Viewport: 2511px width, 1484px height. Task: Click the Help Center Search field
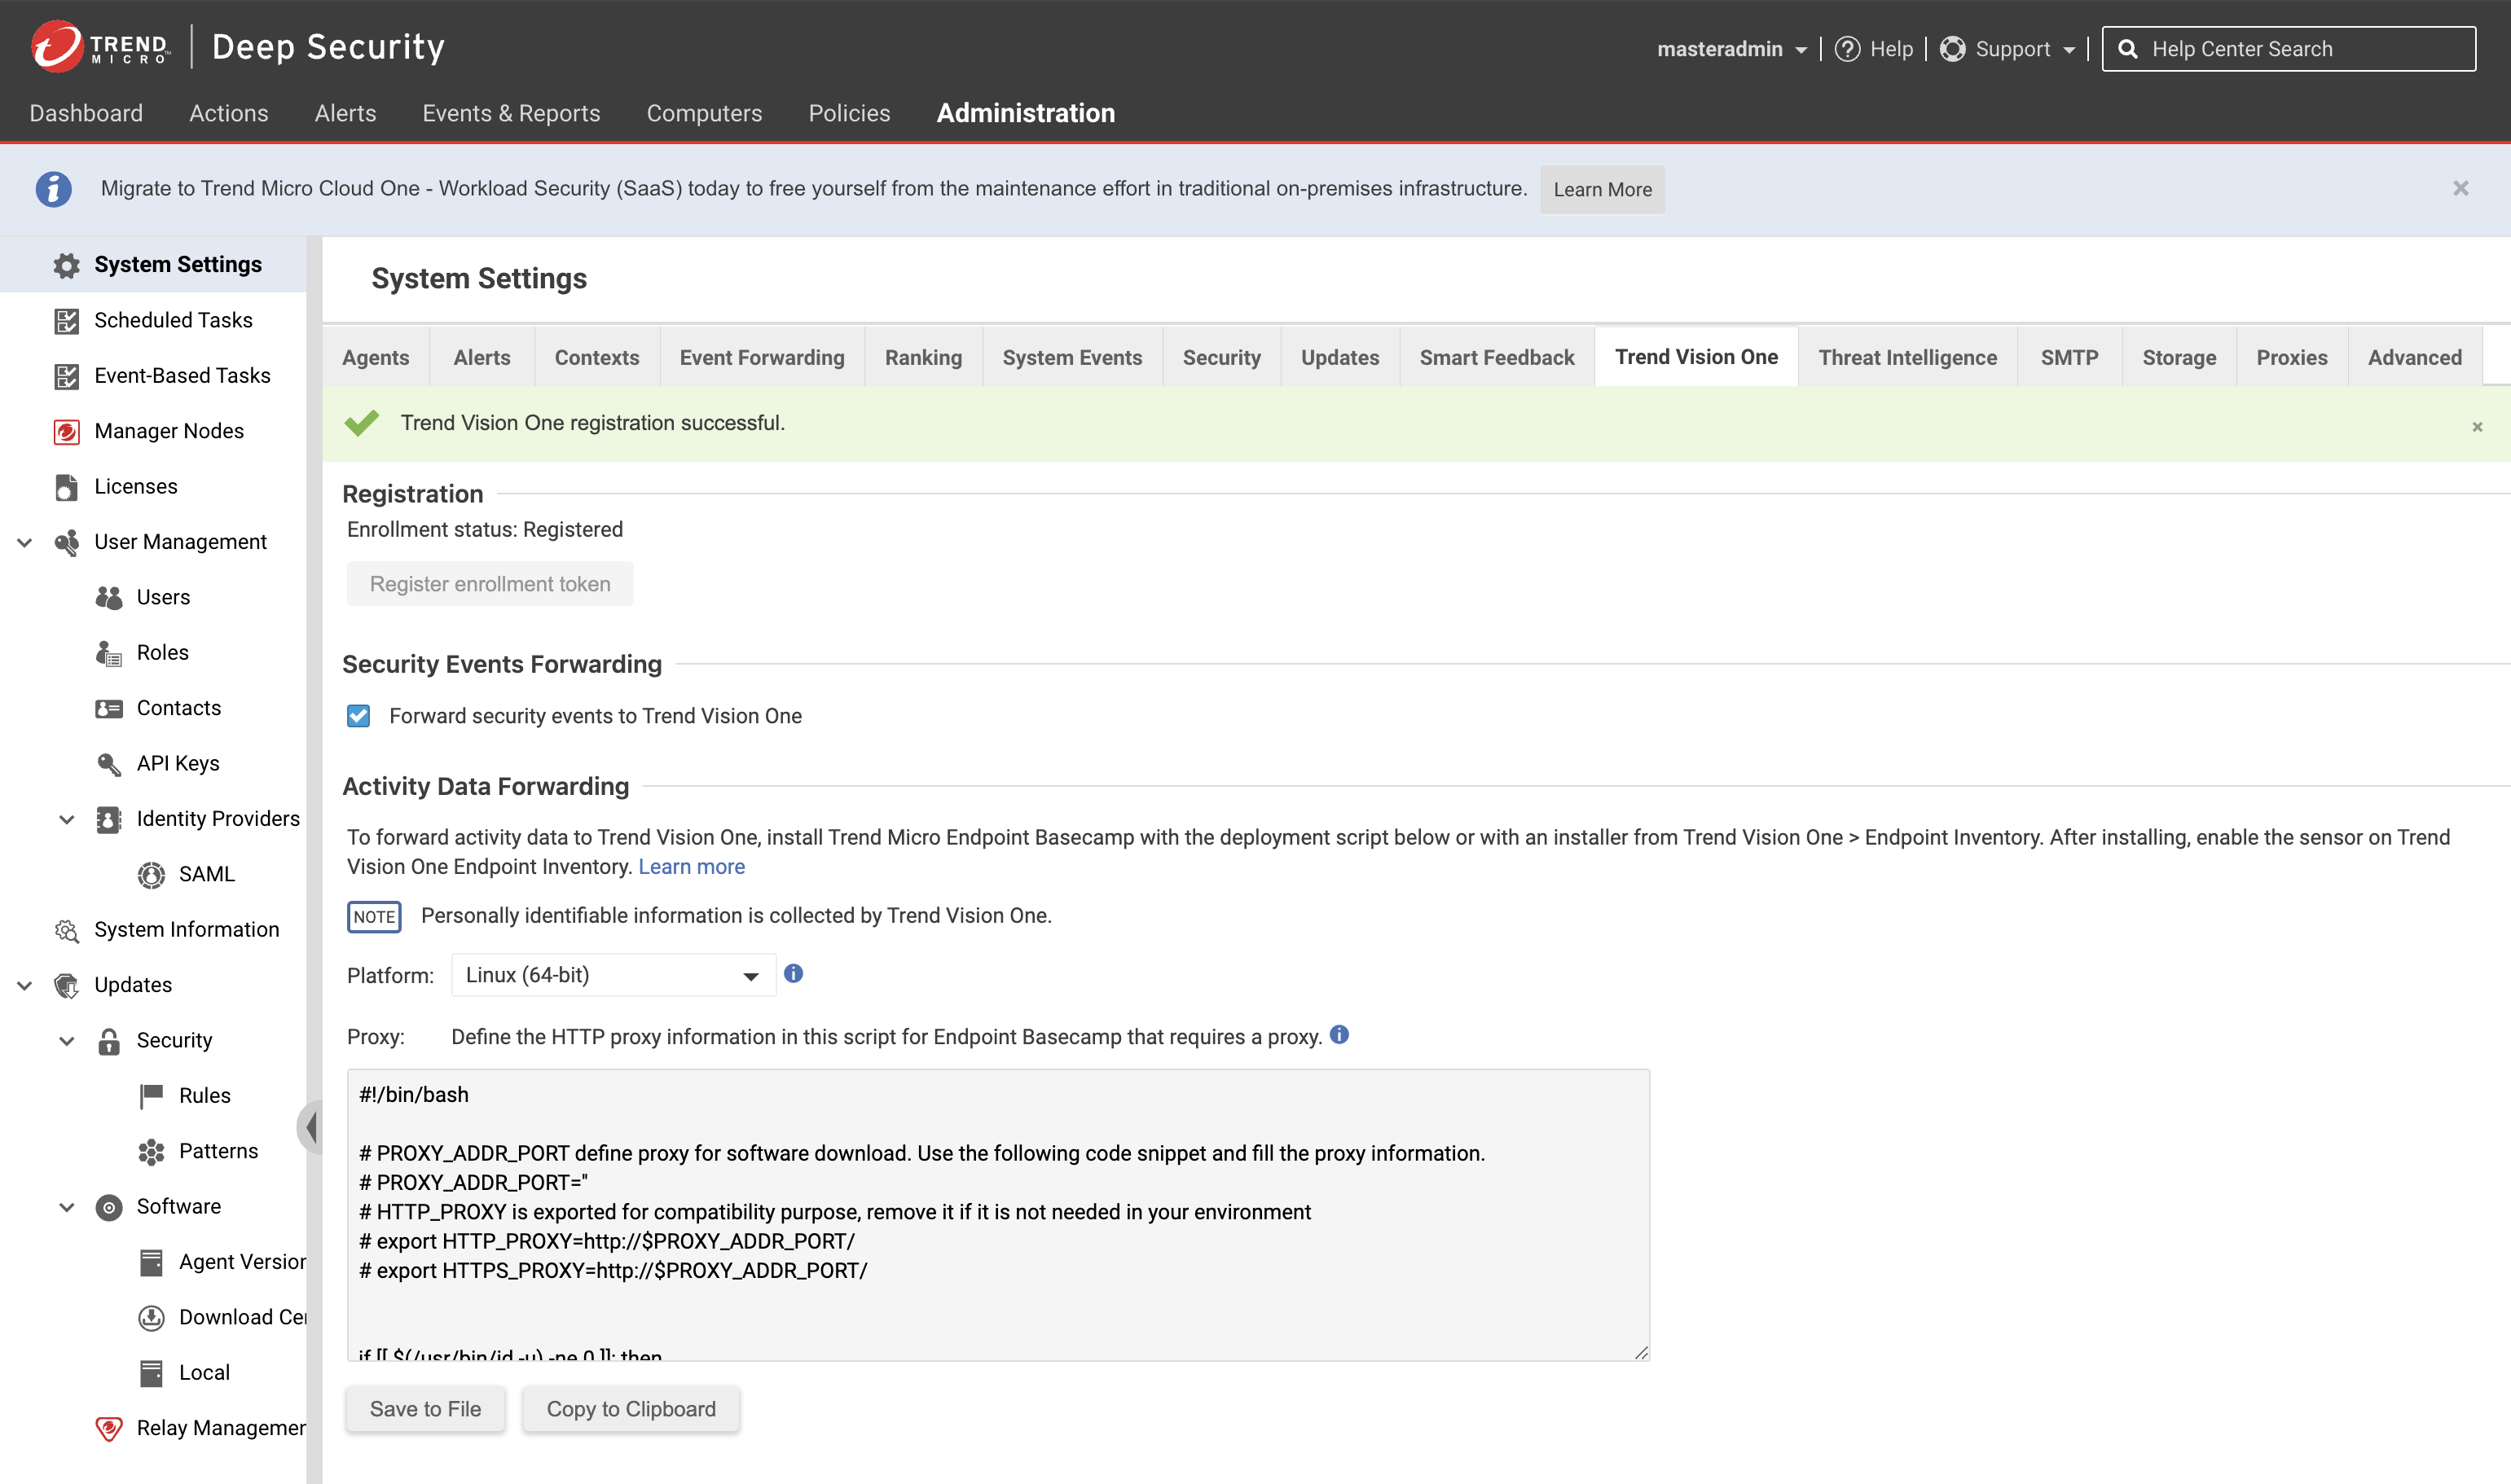pos(2288,49)
